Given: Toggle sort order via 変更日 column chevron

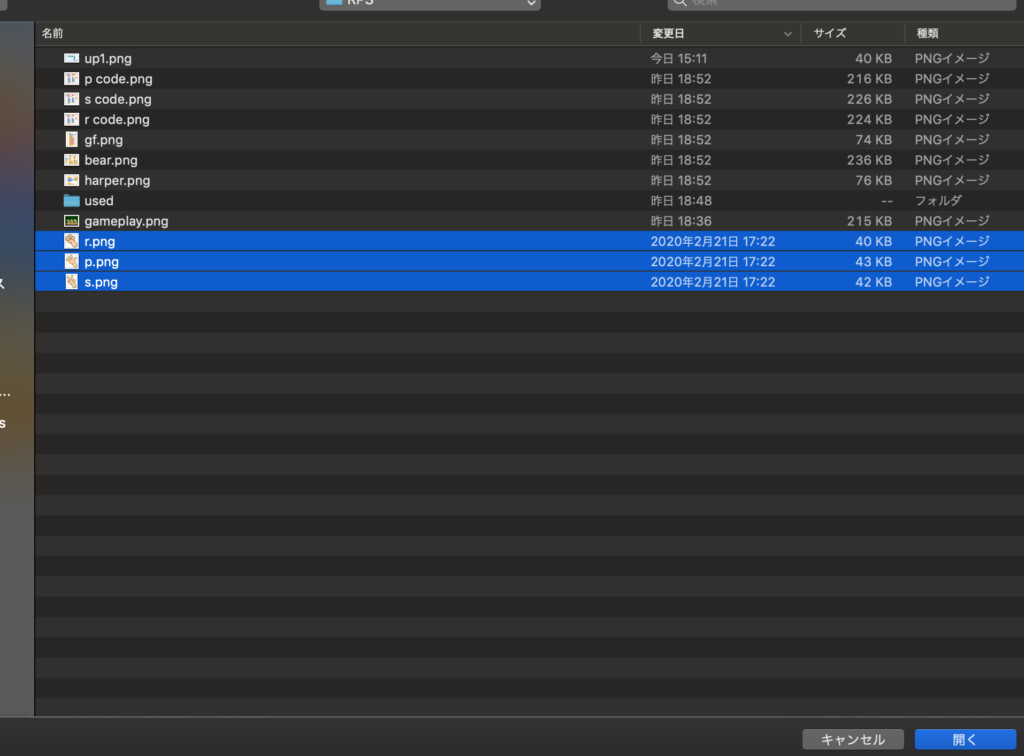Looking at the screenshot, I should click(x=789, y=34).
